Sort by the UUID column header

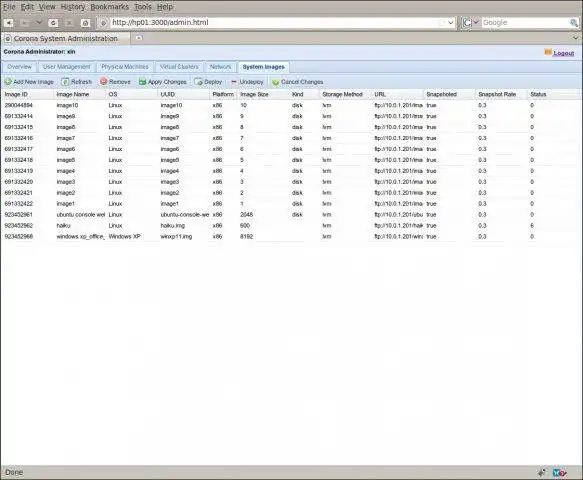pyautogui.click(x=184, y=94)
